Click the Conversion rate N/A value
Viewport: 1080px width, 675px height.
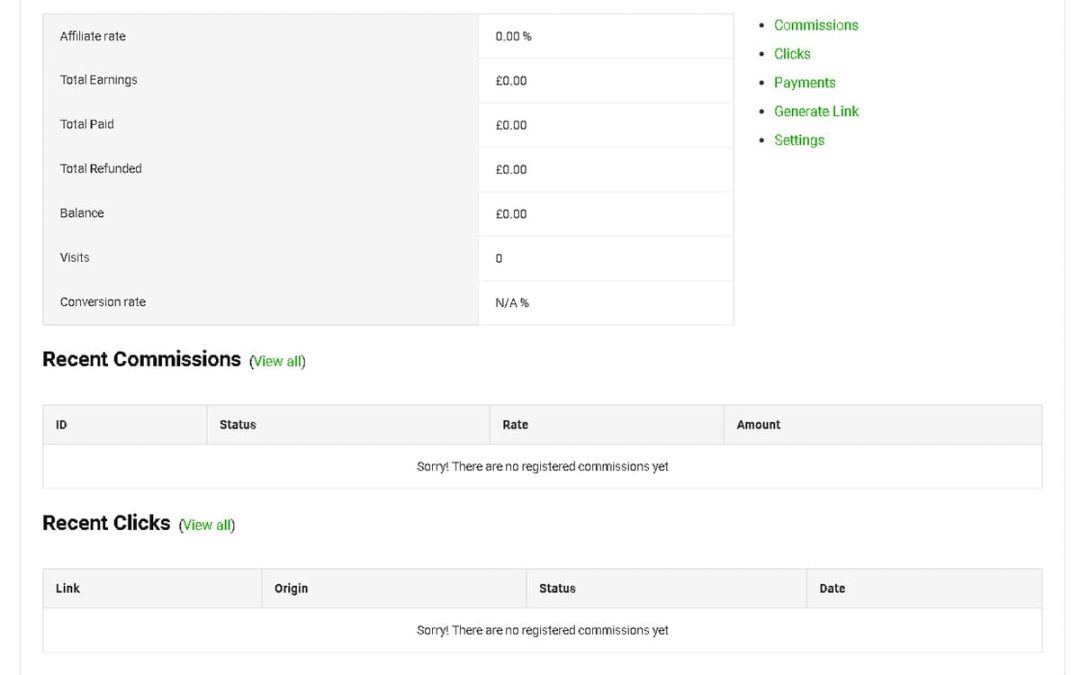tap(512, 303)
